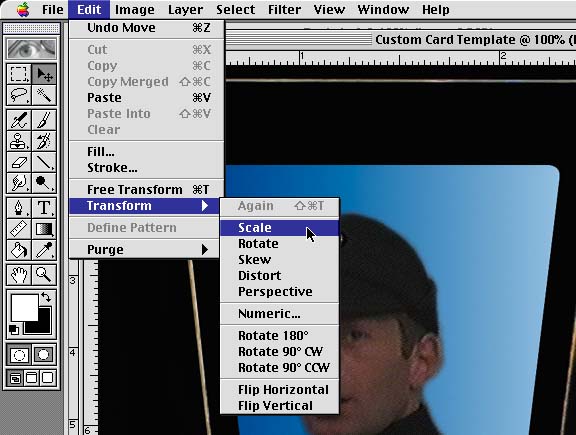
Task: Select the History Brush tool
Action: pyautogui.click(x=44, y=141)
